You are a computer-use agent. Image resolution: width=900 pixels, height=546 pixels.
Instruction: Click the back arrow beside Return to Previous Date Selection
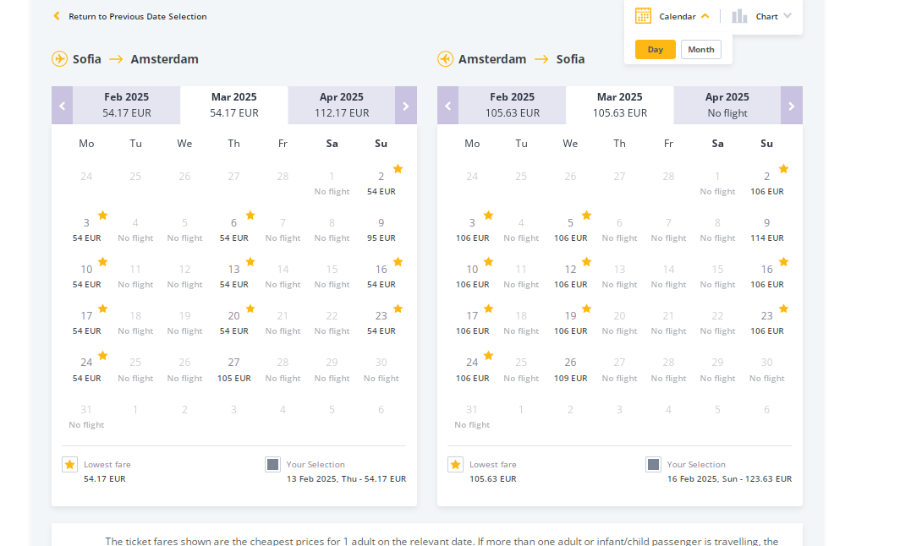pyautogui.click(x=56, y=16)
